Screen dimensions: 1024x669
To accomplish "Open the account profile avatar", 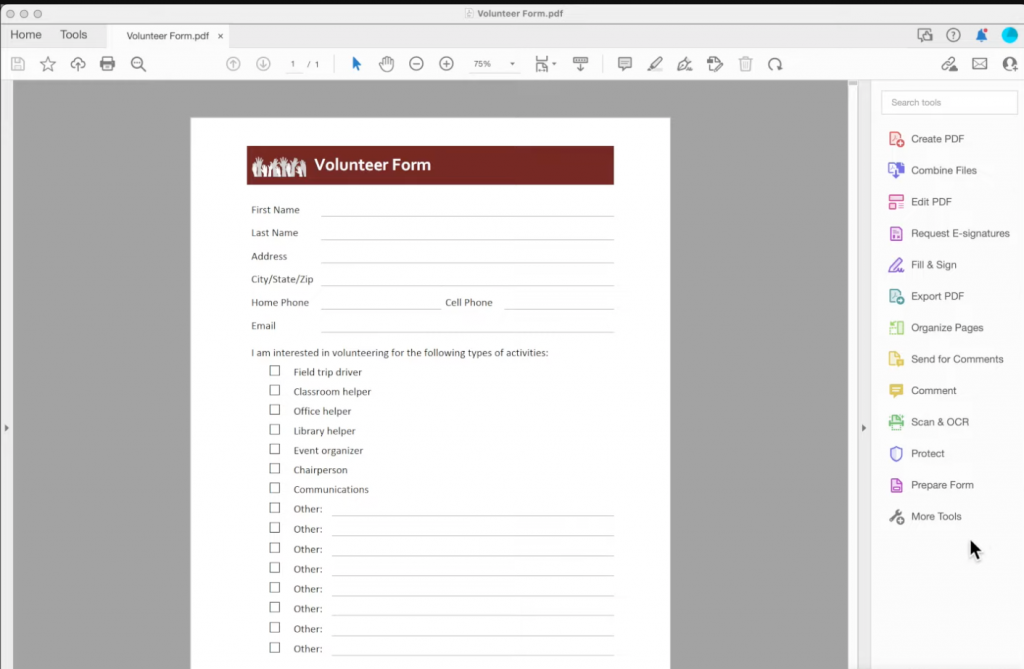I will point(1010,35).
